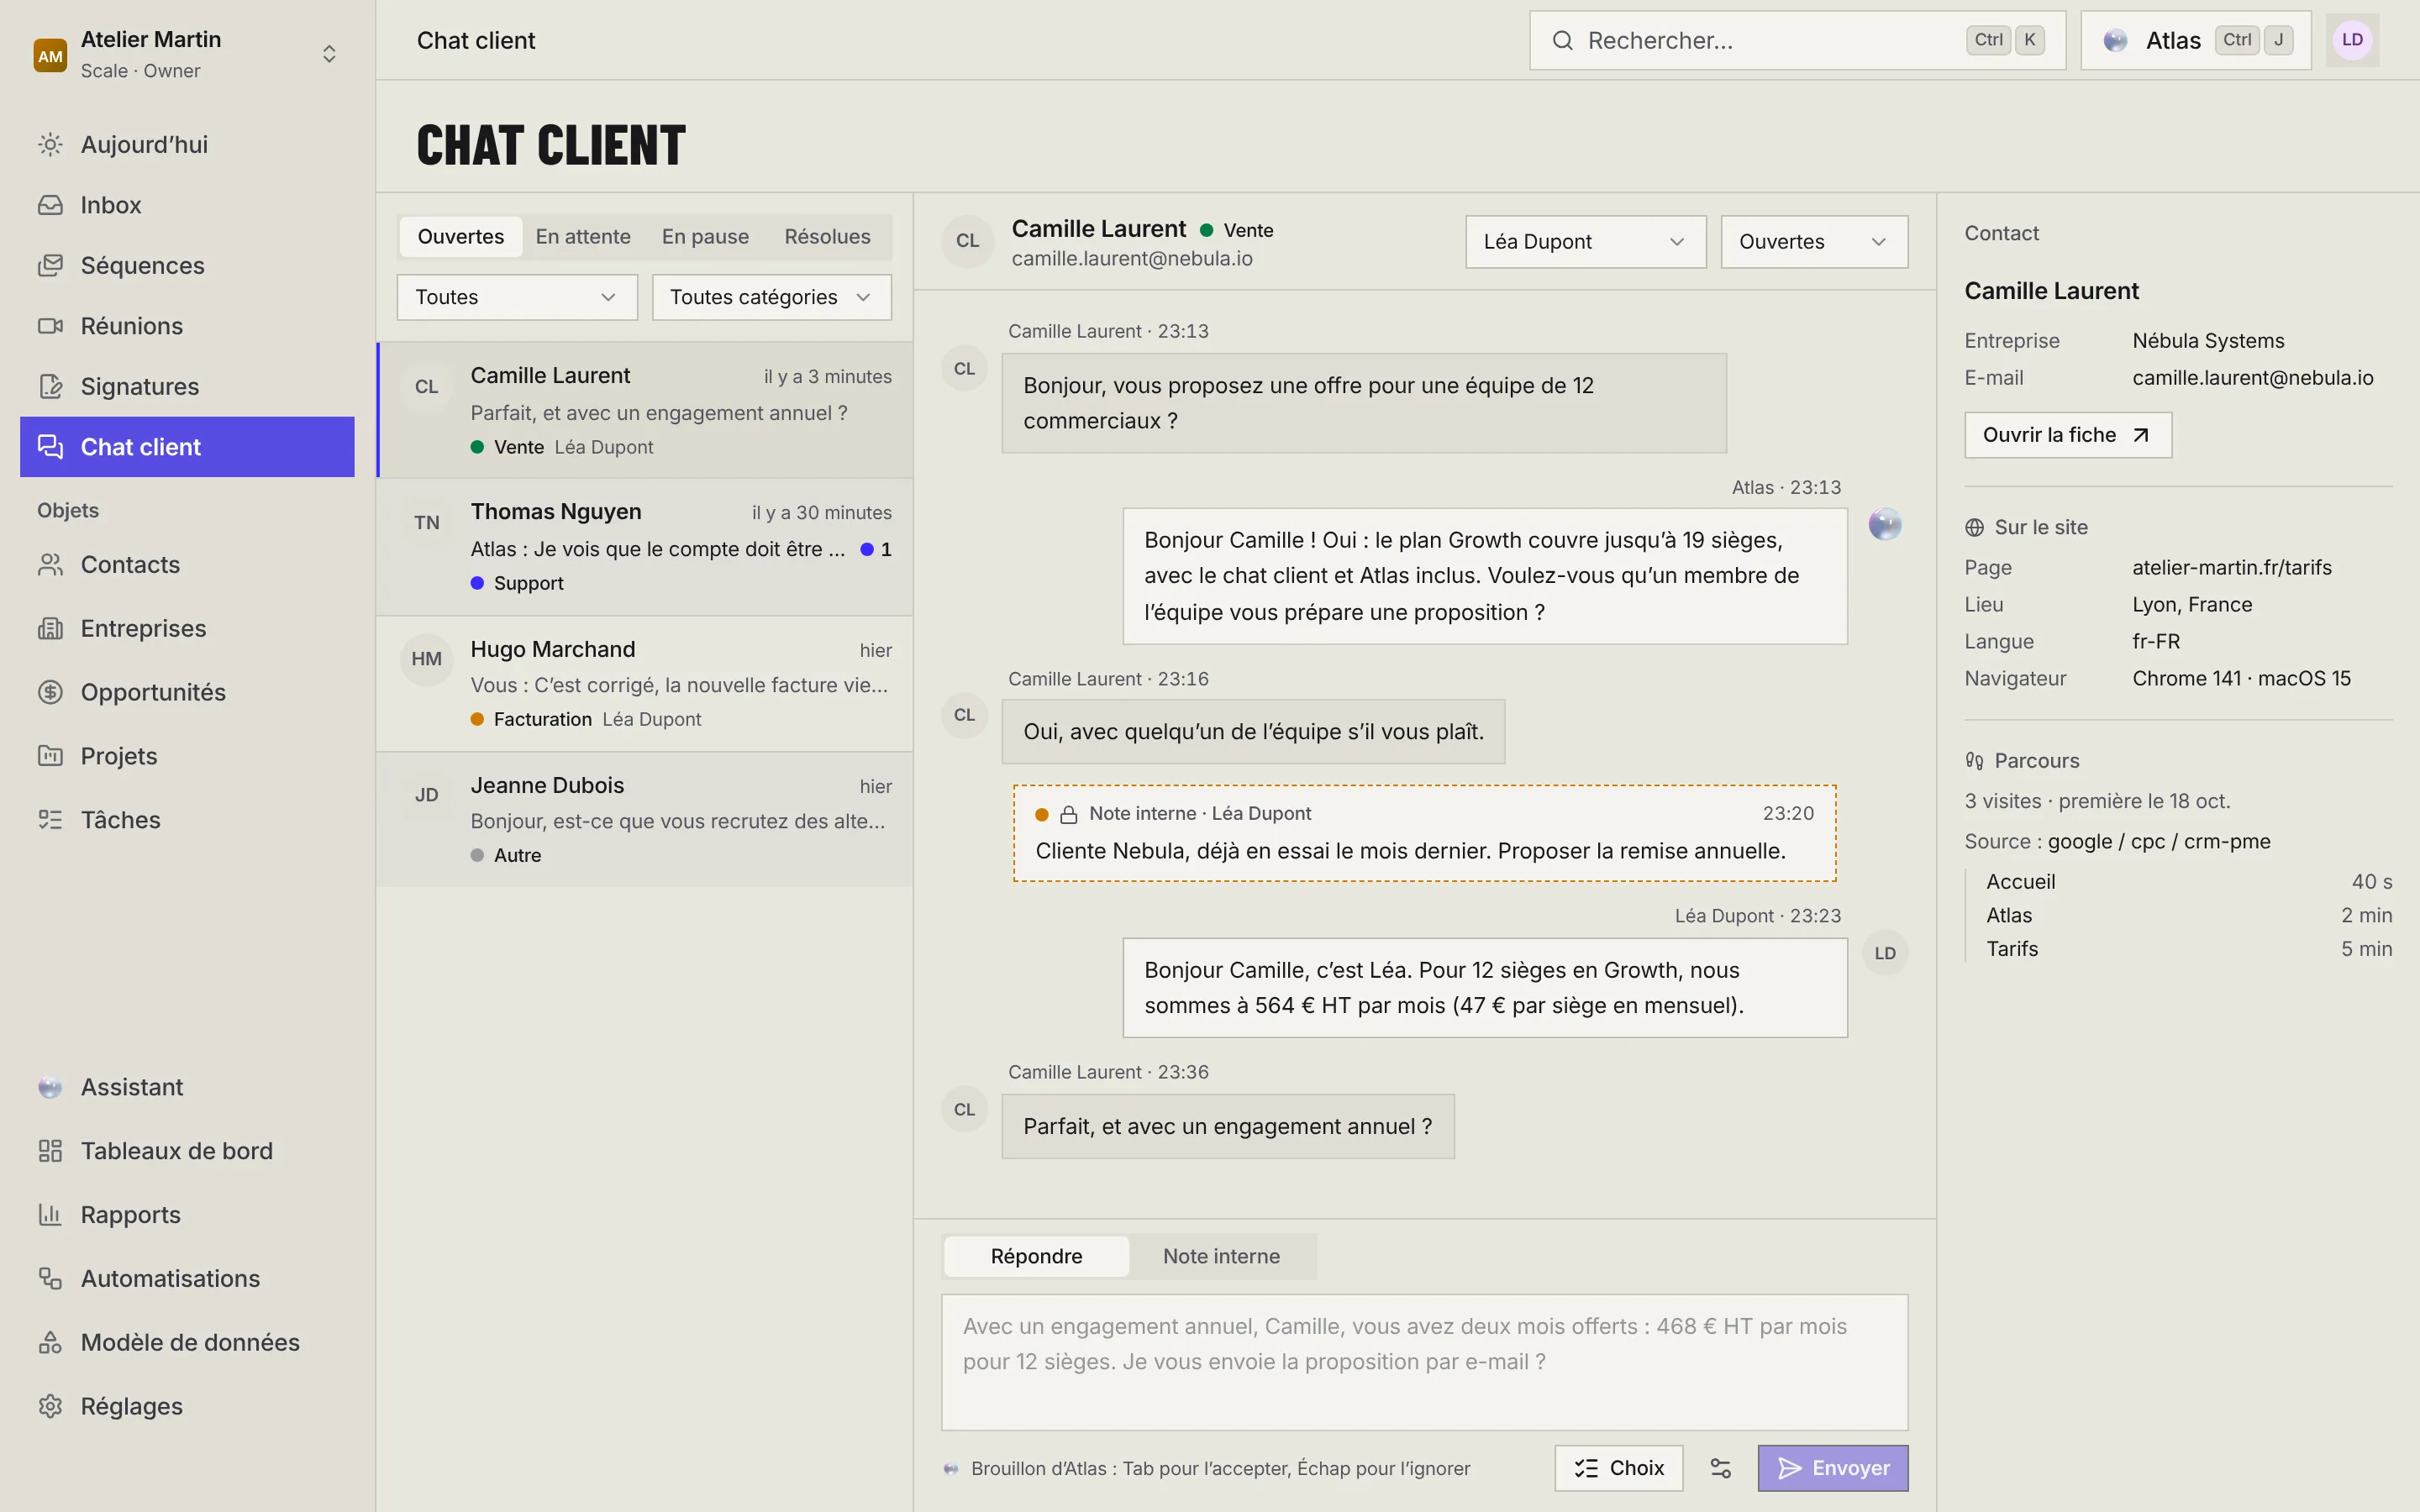The height and width of the screenshot is (1512, 2420).
Task: Open the Assistant
Action: point(187,1087)
